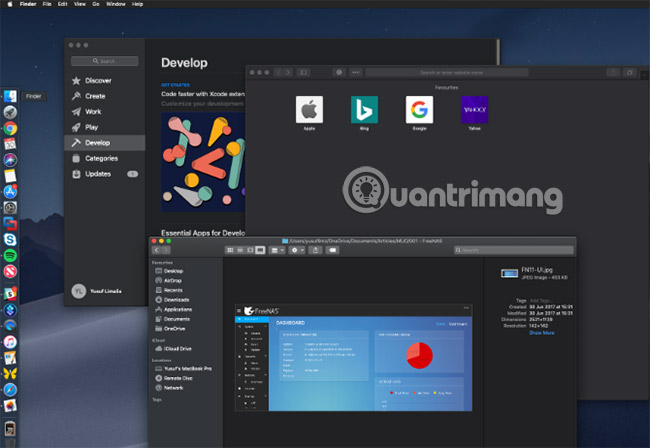Screen dimensions: 650x448
Task: Select Work in App Store sidebar
Action: pyautogui.click(x=104, y=111)
